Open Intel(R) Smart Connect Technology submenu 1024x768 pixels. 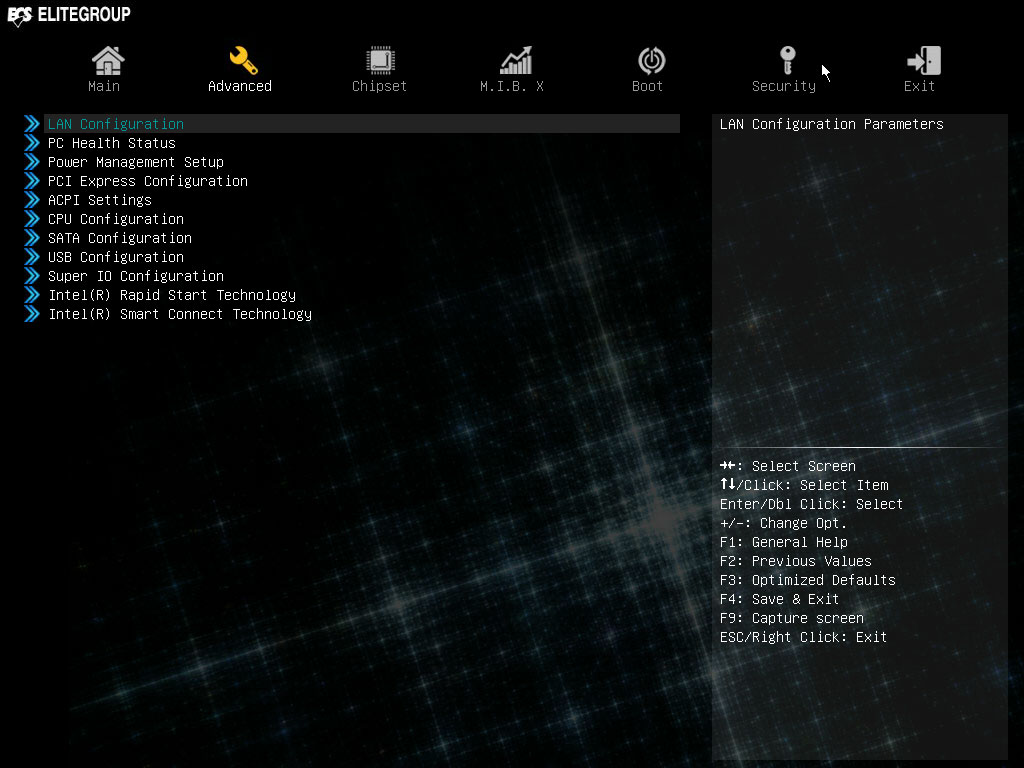point(180,313)
